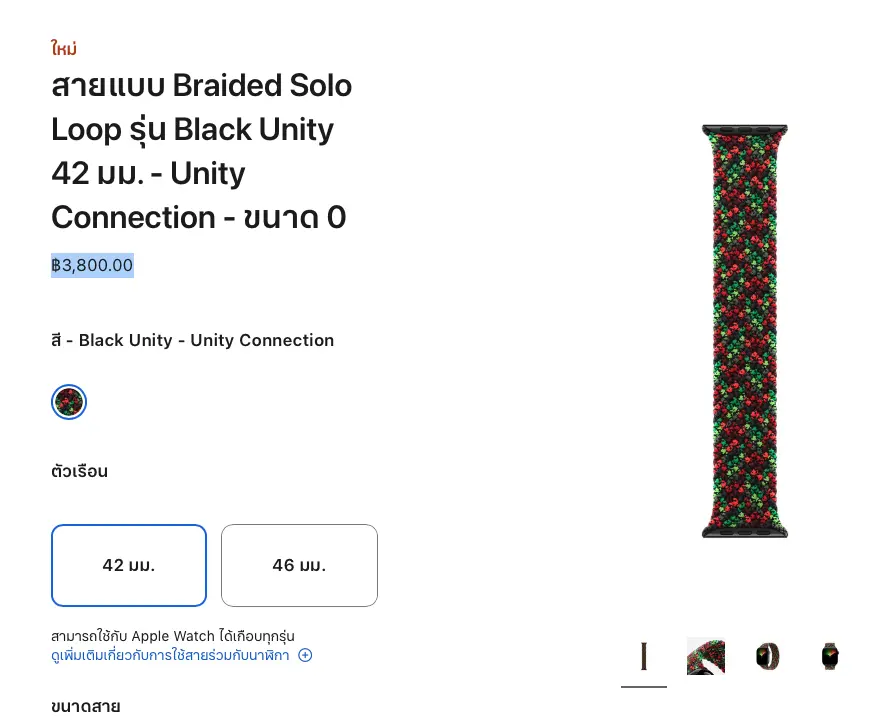The height and width of the screenshot is (720, 896).
Task: Open the front-facing watch thumbnail
Action: click(x=829, y=656)
